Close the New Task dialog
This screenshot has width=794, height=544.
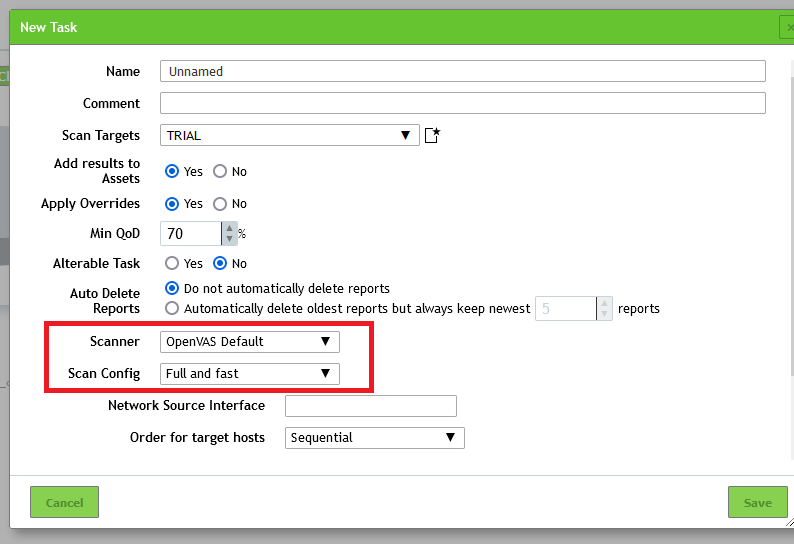pyautogui.click(x=787, y=27)
